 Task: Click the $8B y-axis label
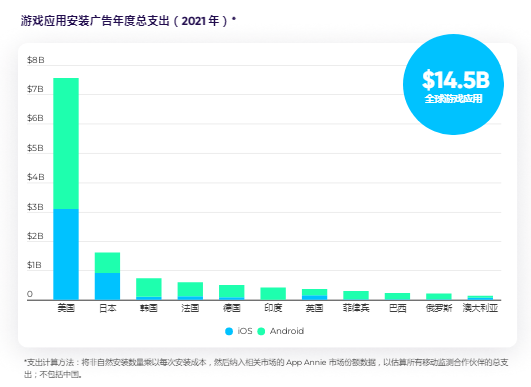coord(36,60)
